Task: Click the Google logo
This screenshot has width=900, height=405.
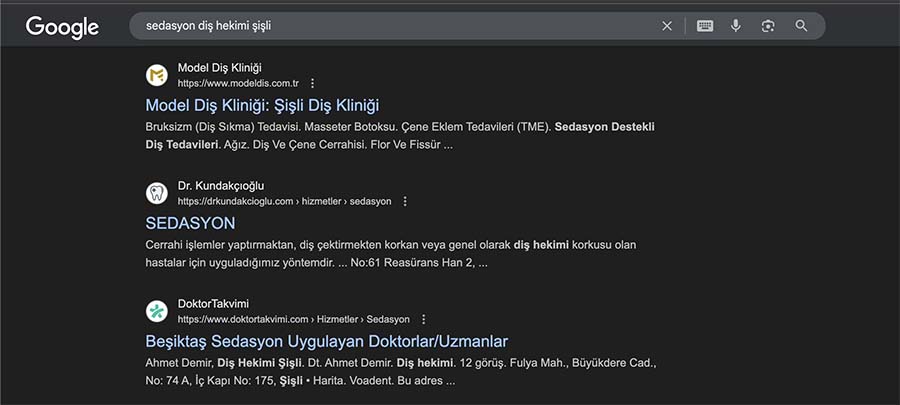Action: pyautogui.click(x=62, y=27)
